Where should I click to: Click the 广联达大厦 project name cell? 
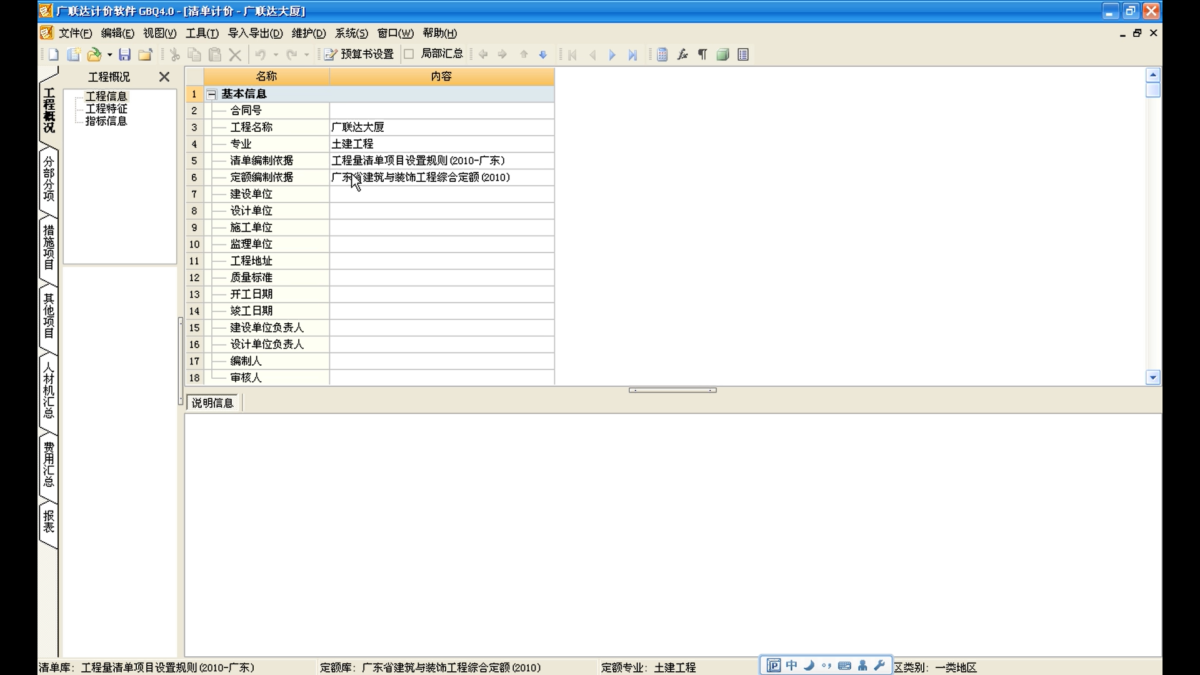point(441,127)
